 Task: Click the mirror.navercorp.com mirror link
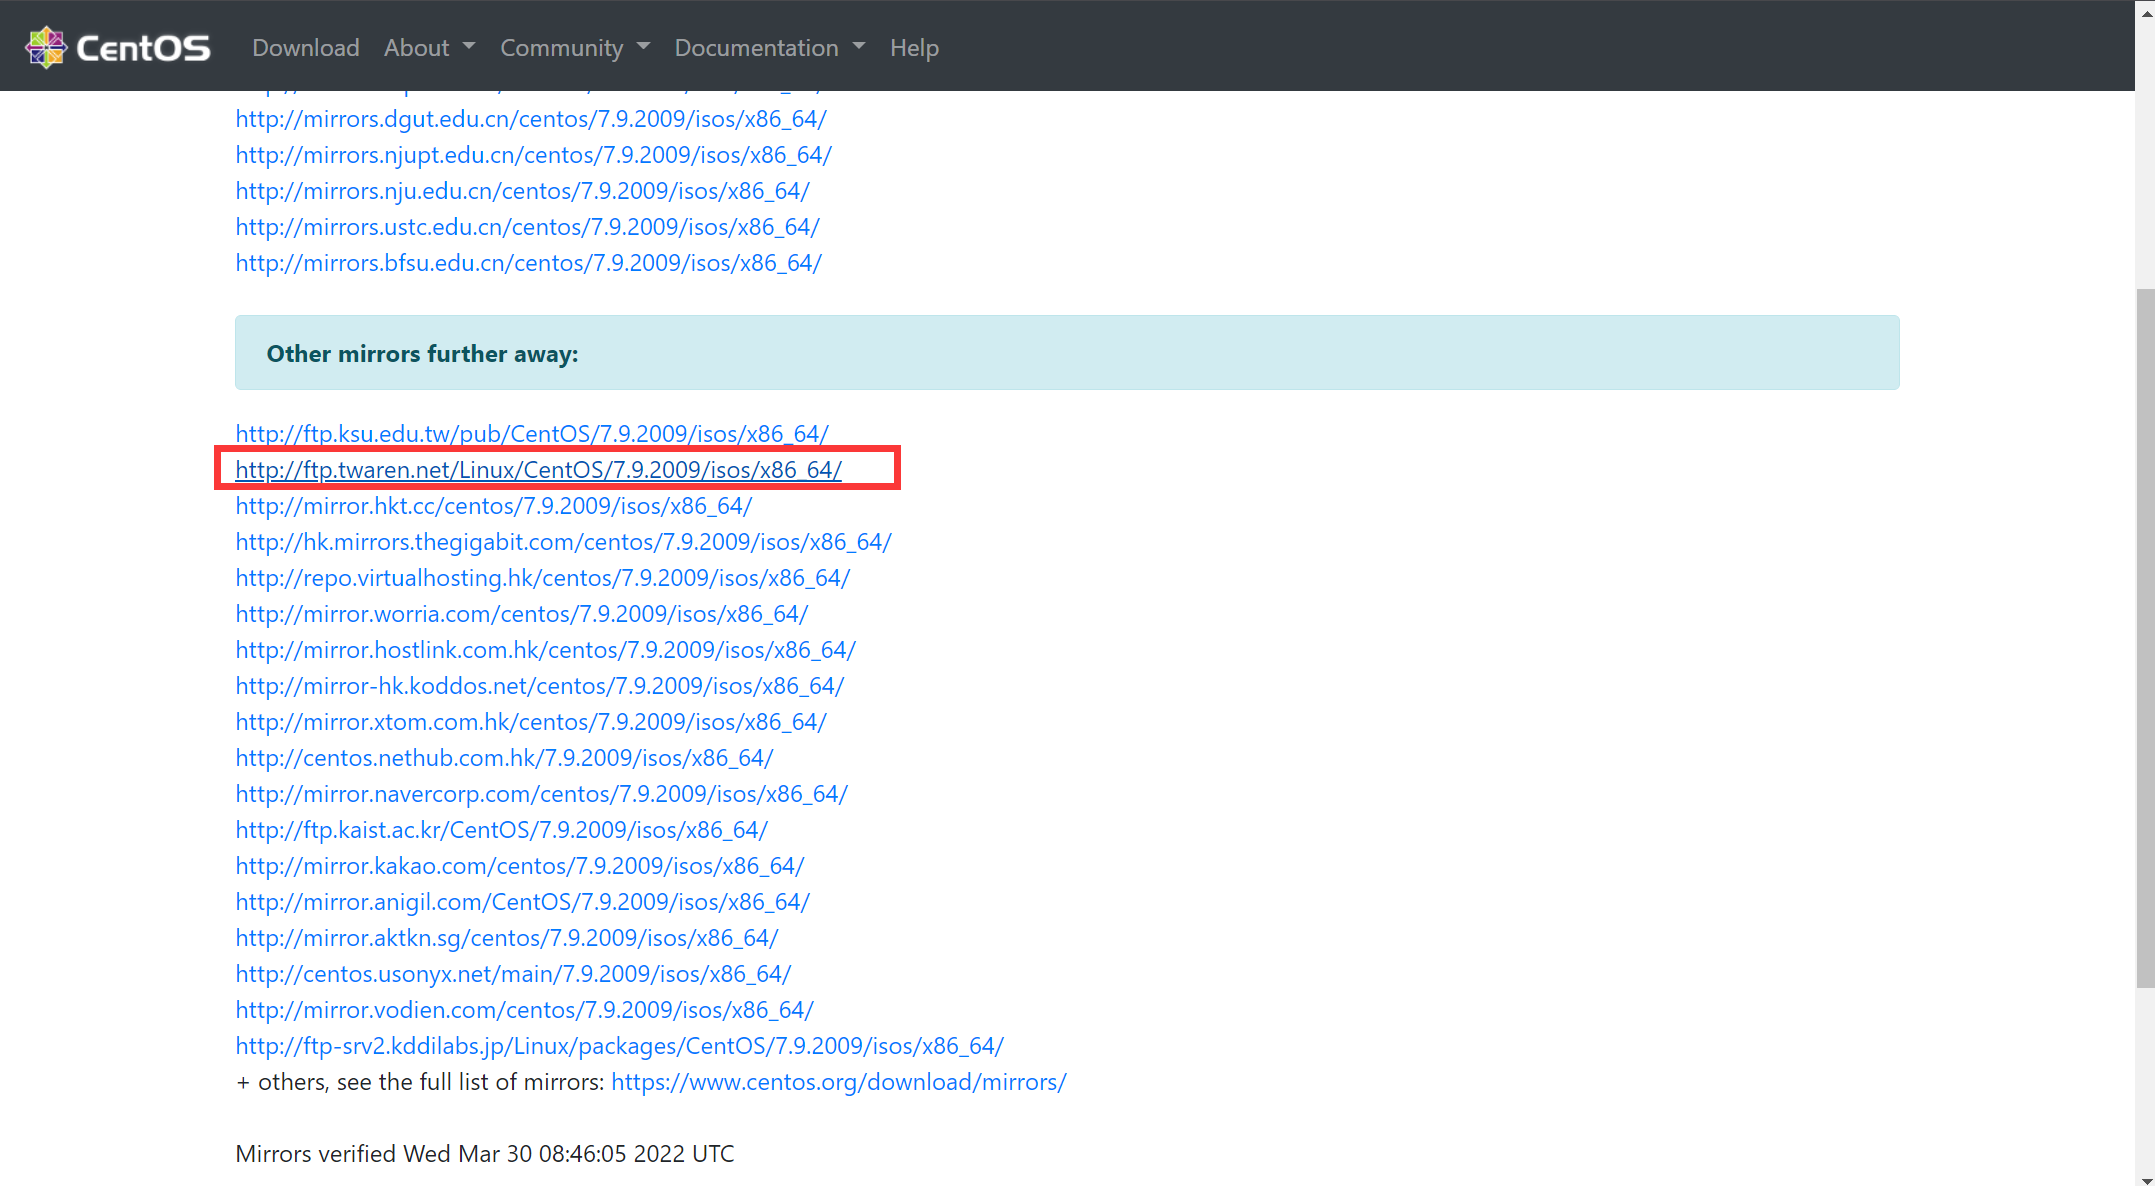click(x=541, y=794)
